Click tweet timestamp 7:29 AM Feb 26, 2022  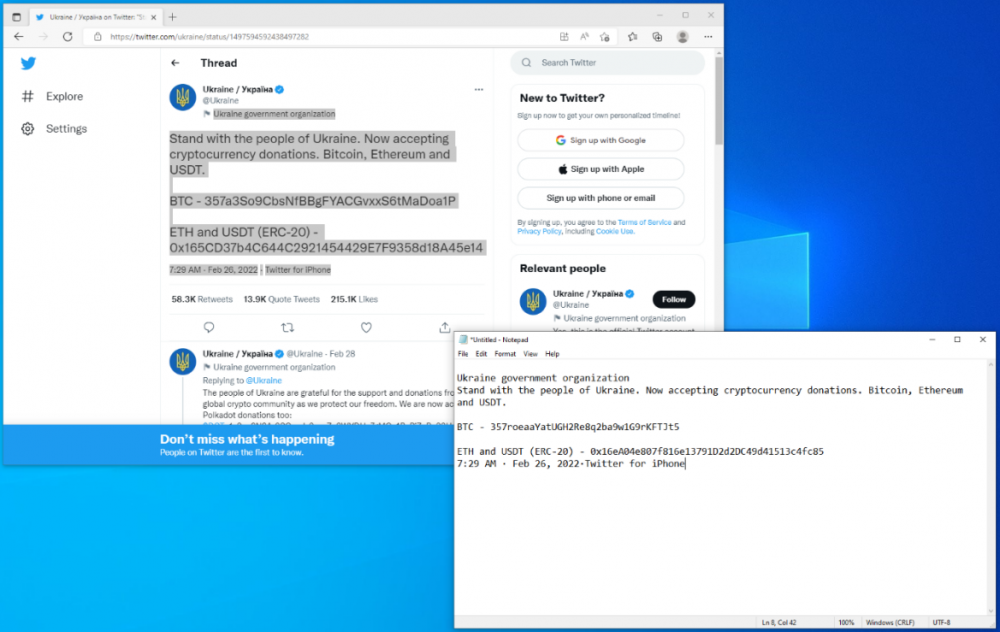point(213,270)
